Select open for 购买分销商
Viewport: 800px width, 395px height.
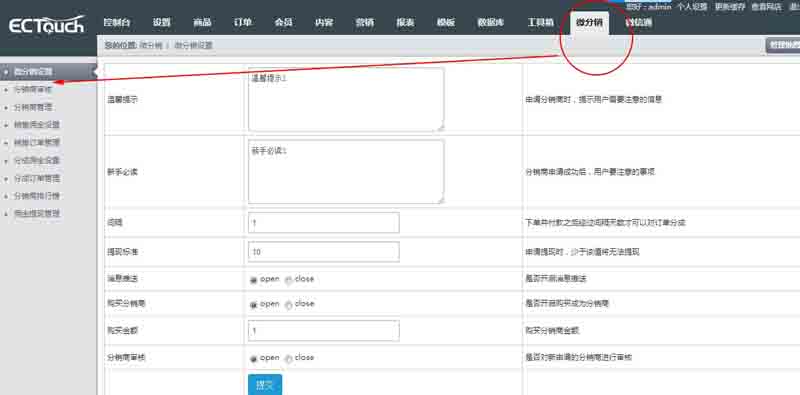(254, 305)
